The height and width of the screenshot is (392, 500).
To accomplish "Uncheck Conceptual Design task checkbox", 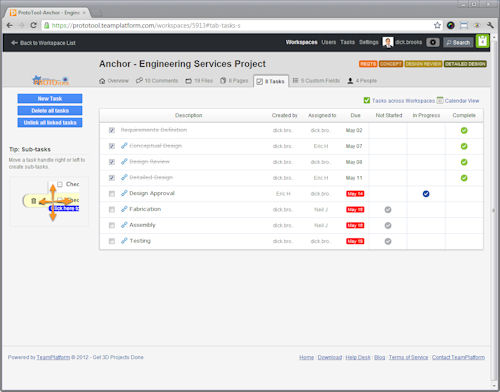I will click(x=112, y=146).
